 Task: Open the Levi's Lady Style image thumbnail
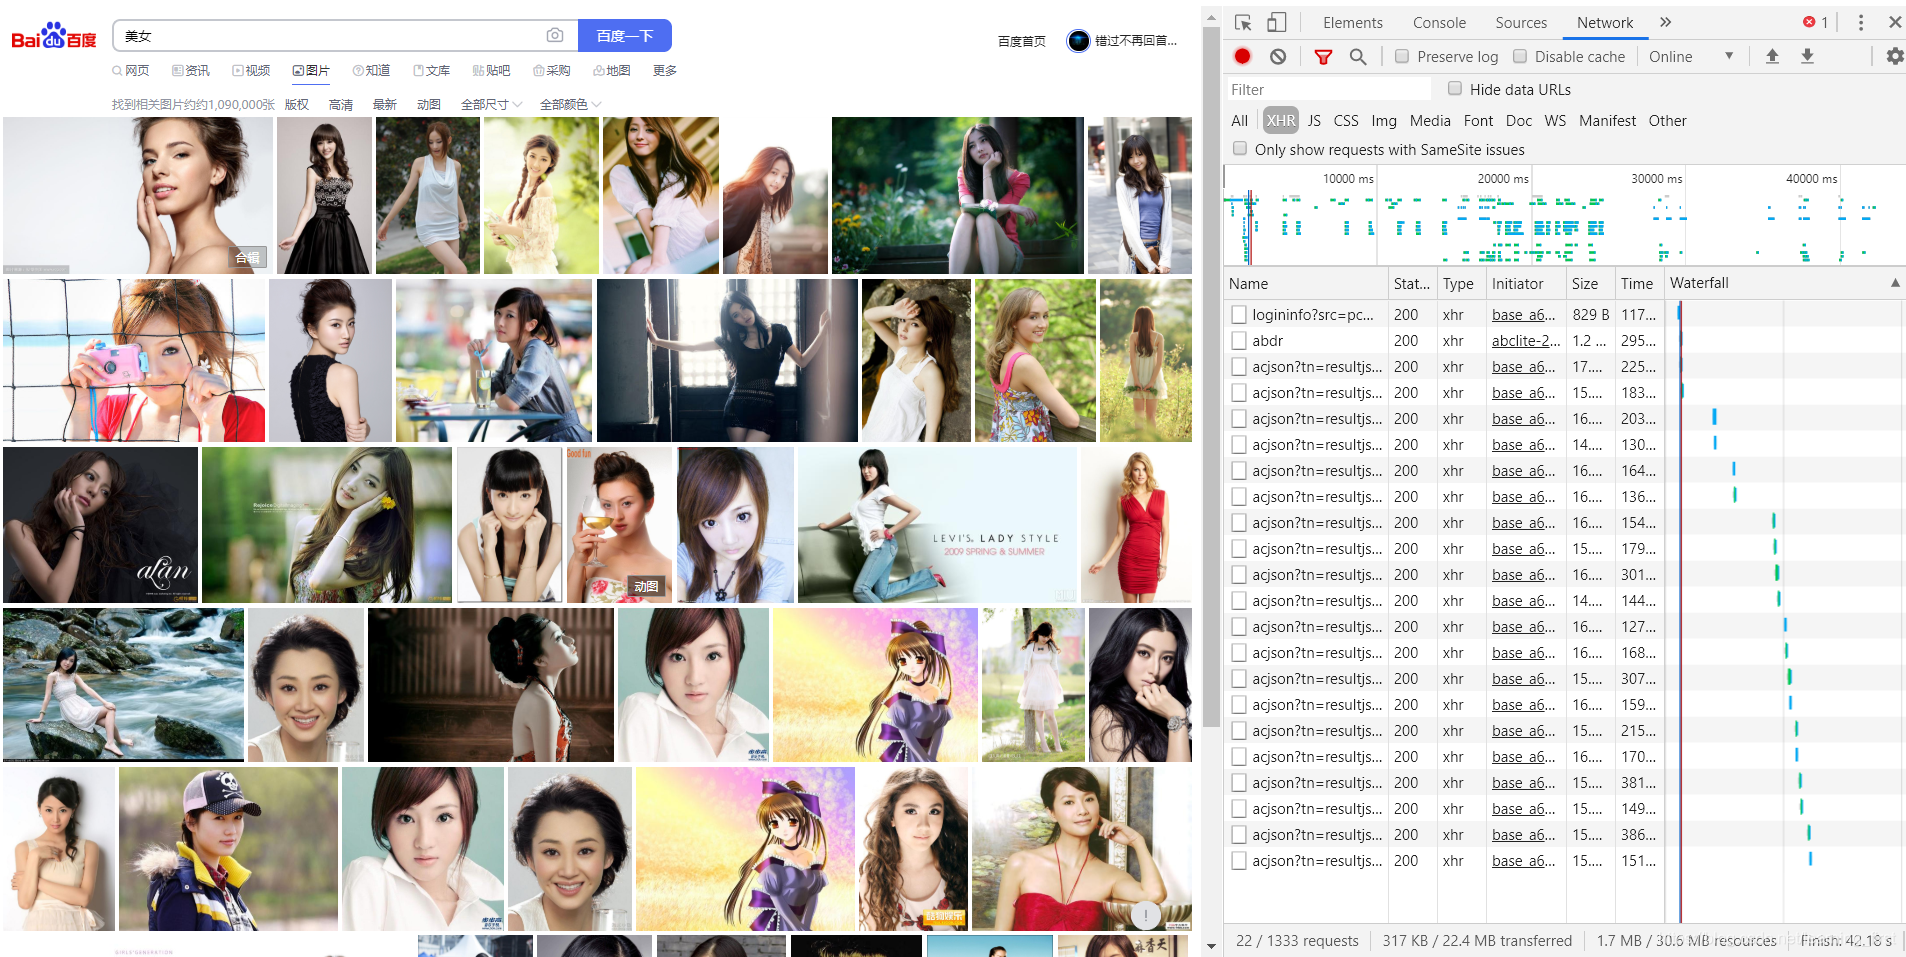click(x=937, y=525)
